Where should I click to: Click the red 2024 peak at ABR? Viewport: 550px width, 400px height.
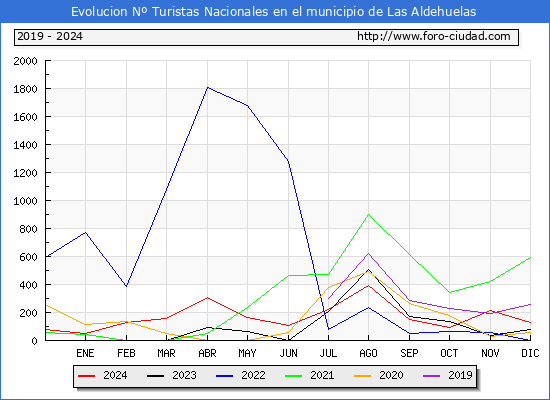pos(208,298)
